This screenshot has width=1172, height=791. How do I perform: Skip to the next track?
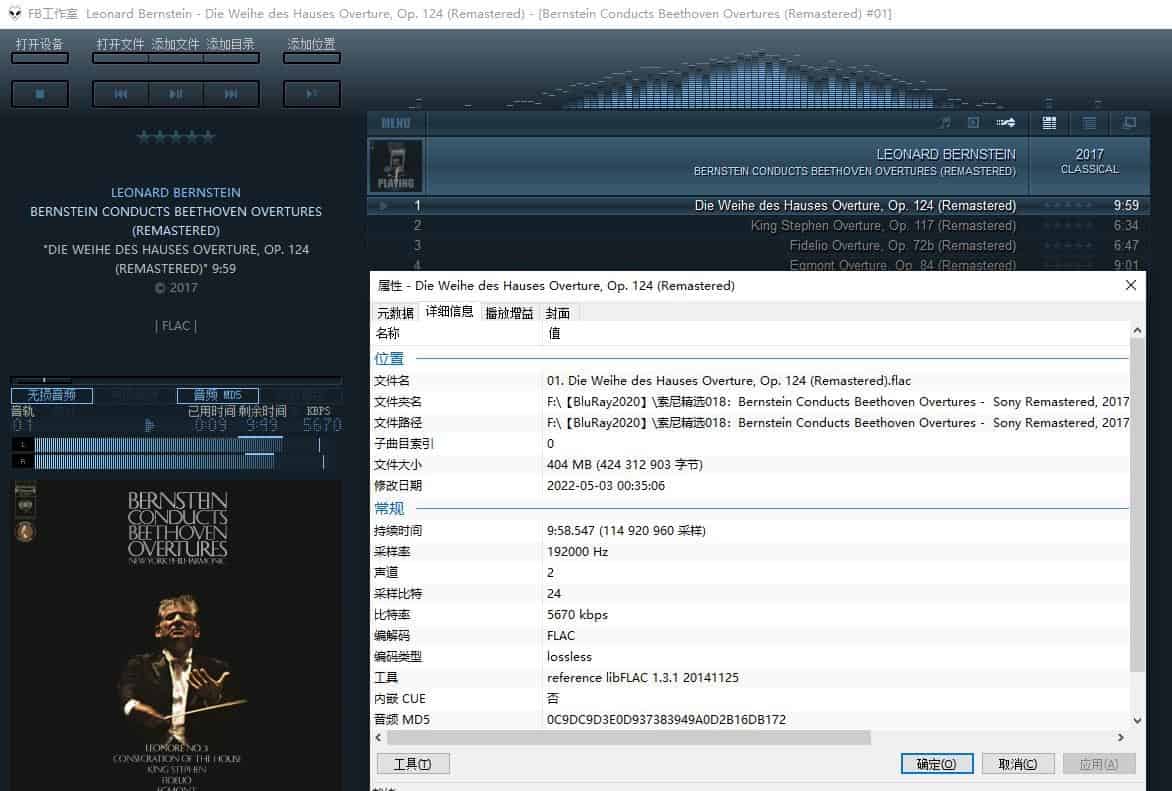pos(231,94)
